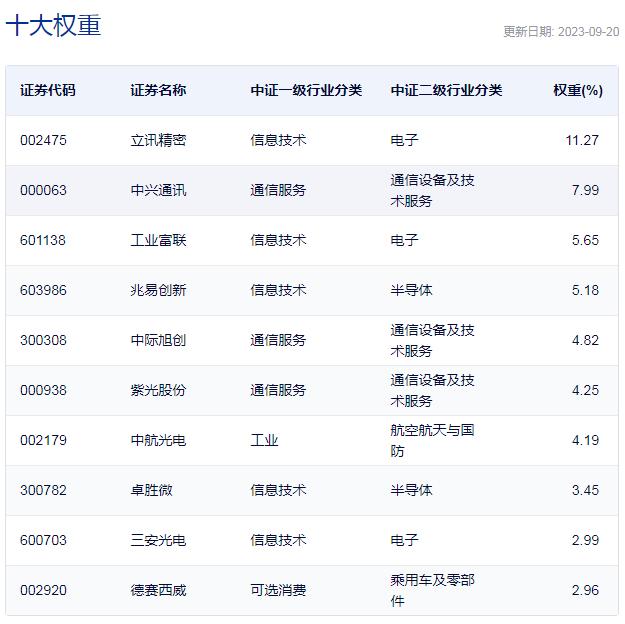The width and height of the screenshot is (625, 624).
Task: Select security name 中兴通讯
Action: tap(158, 190)
